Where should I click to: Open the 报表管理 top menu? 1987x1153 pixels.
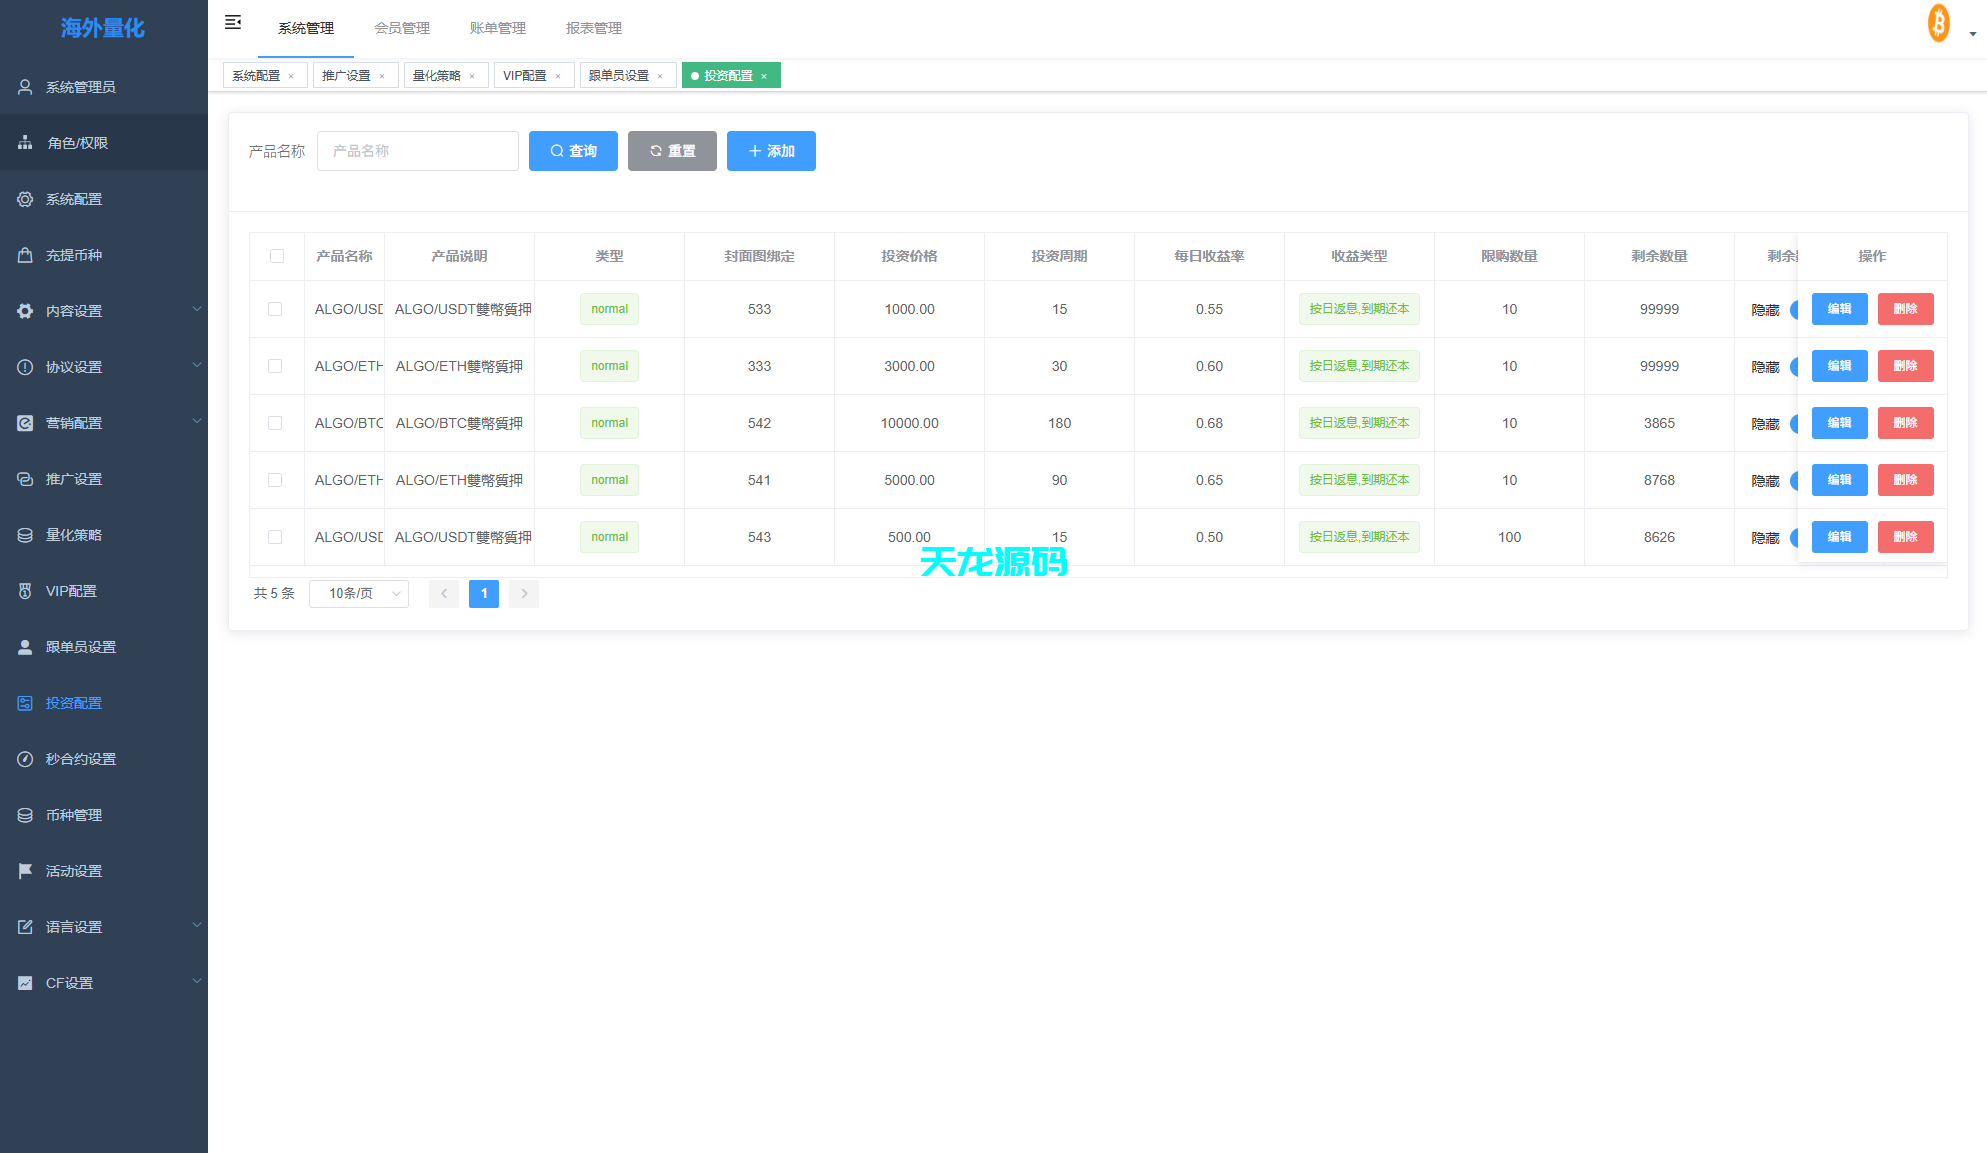594,28
